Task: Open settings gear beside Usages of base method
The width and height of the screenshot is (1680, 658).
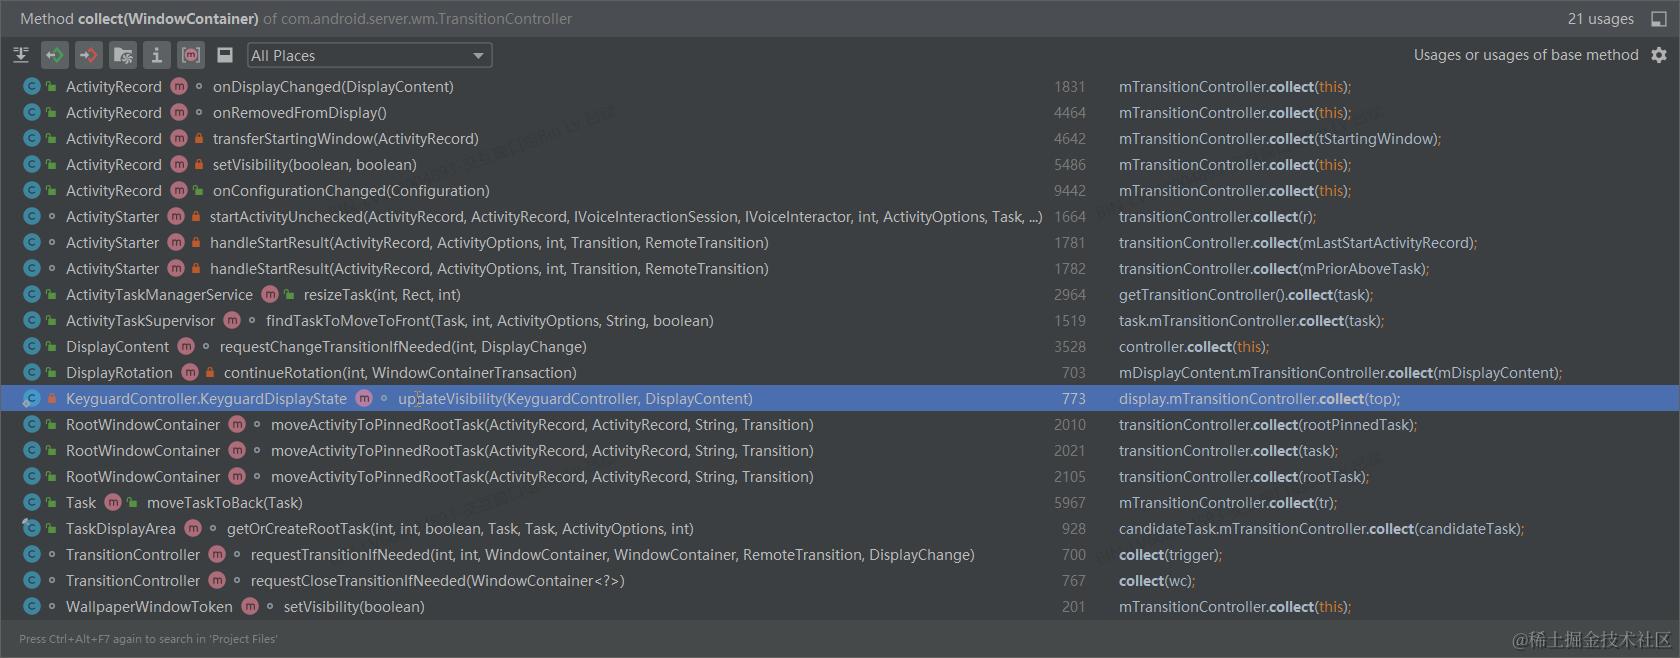Action: coord(1659,55)
